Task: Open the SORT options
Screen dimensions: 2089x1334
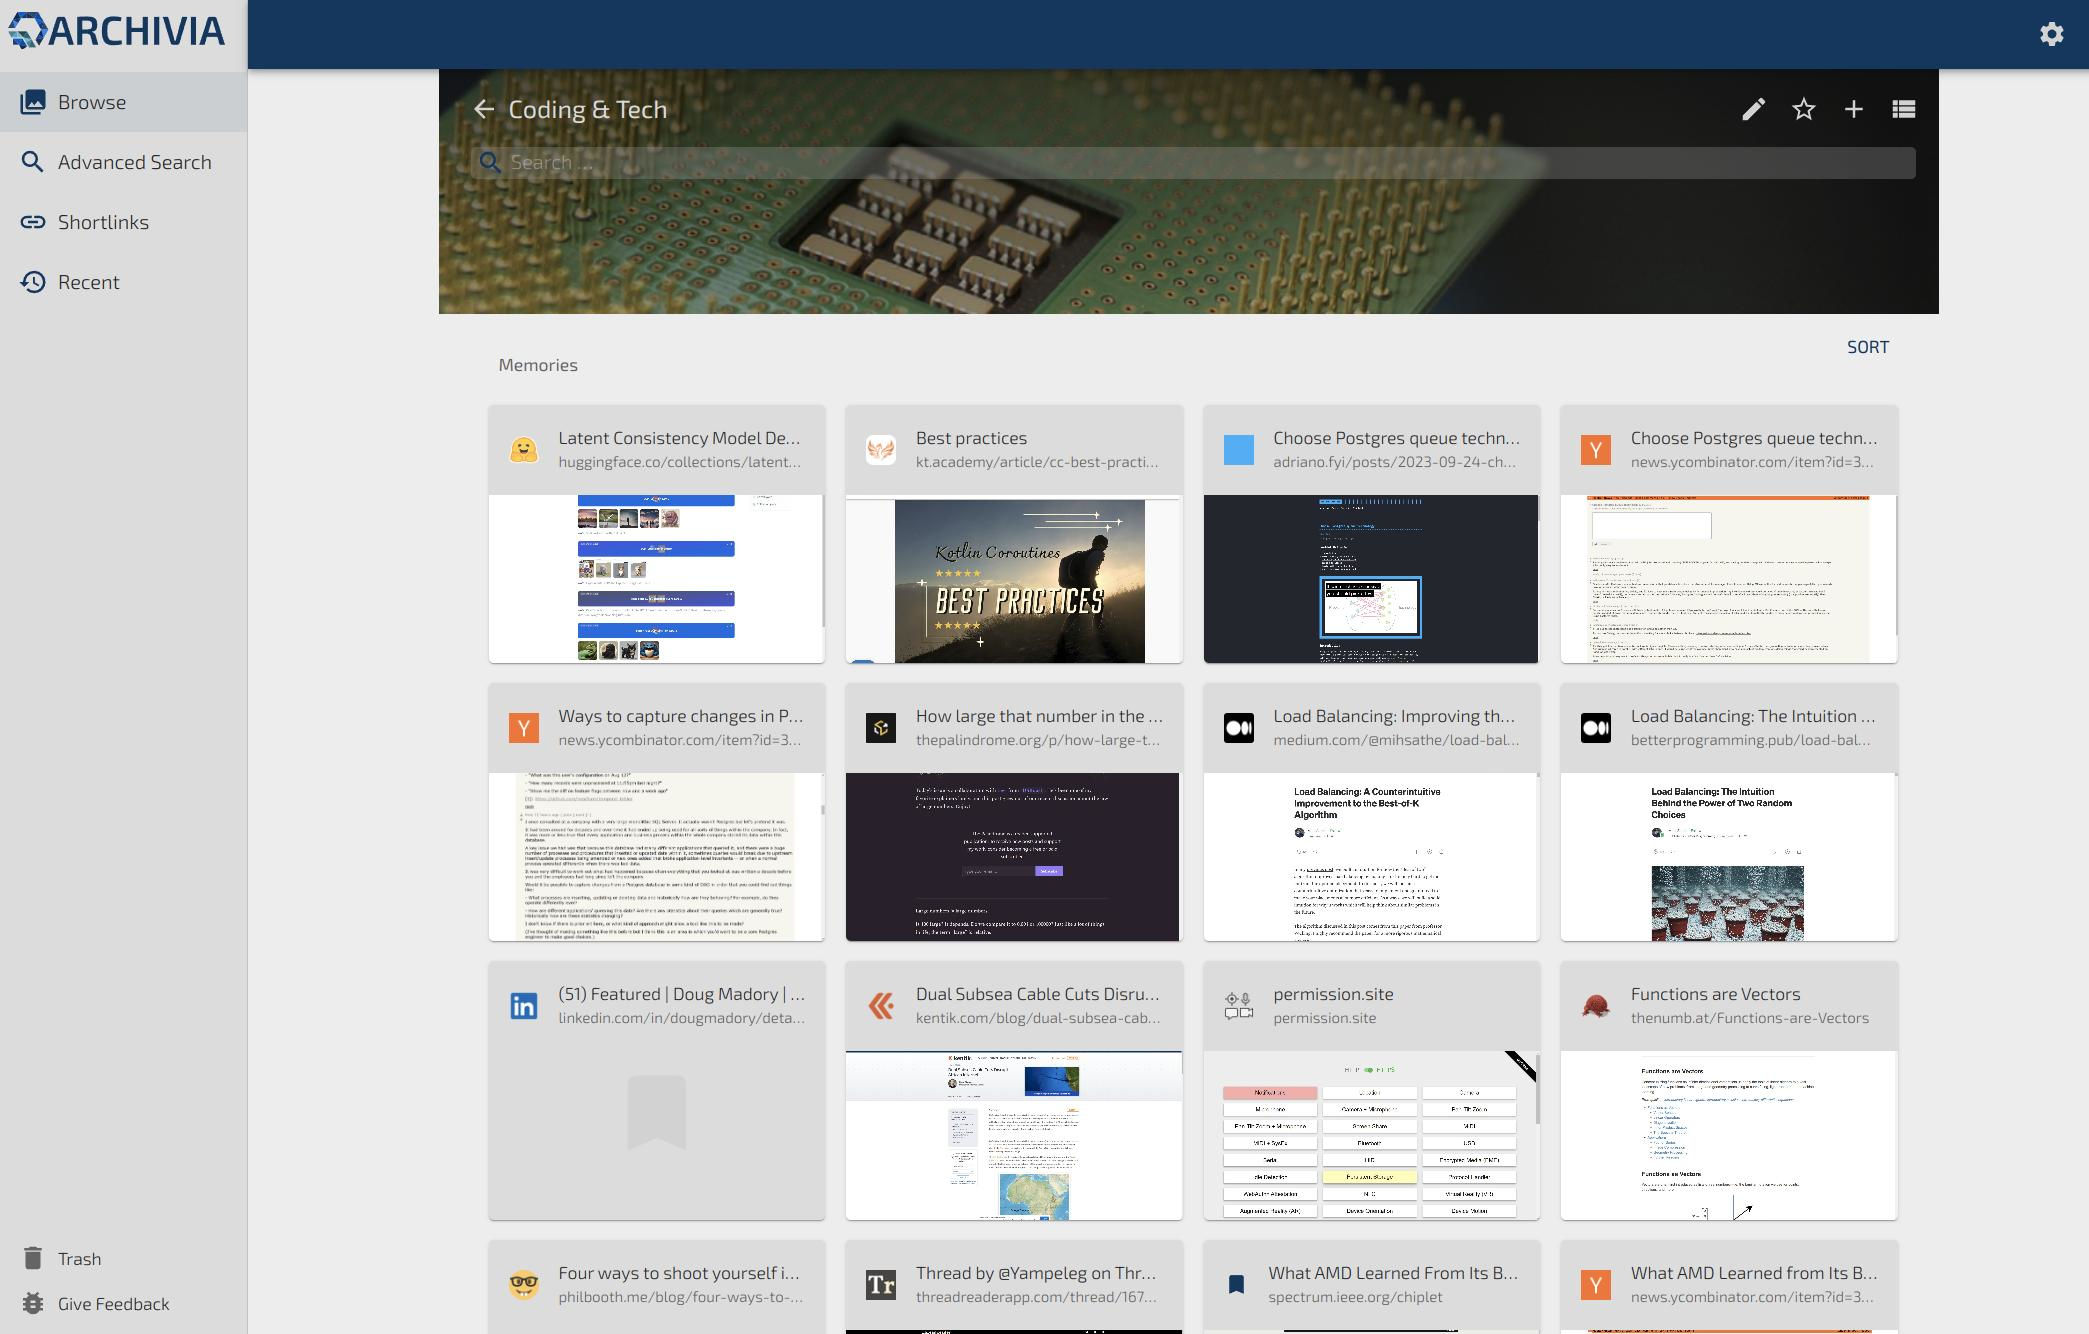Action: coord(1867,347)
